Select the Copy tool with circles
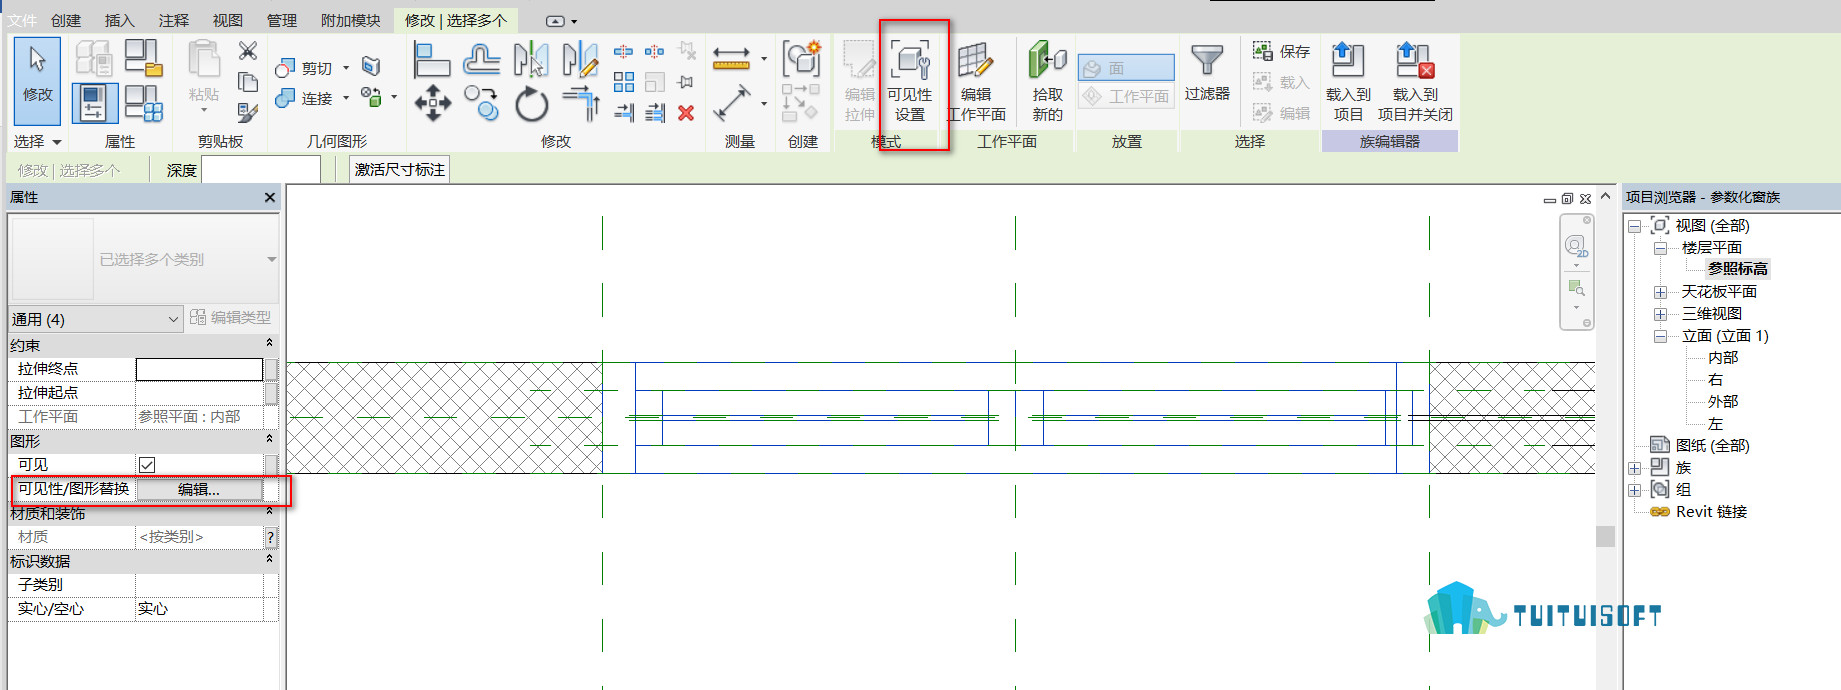Viewport: 1841px width, 690px height. 482,103
